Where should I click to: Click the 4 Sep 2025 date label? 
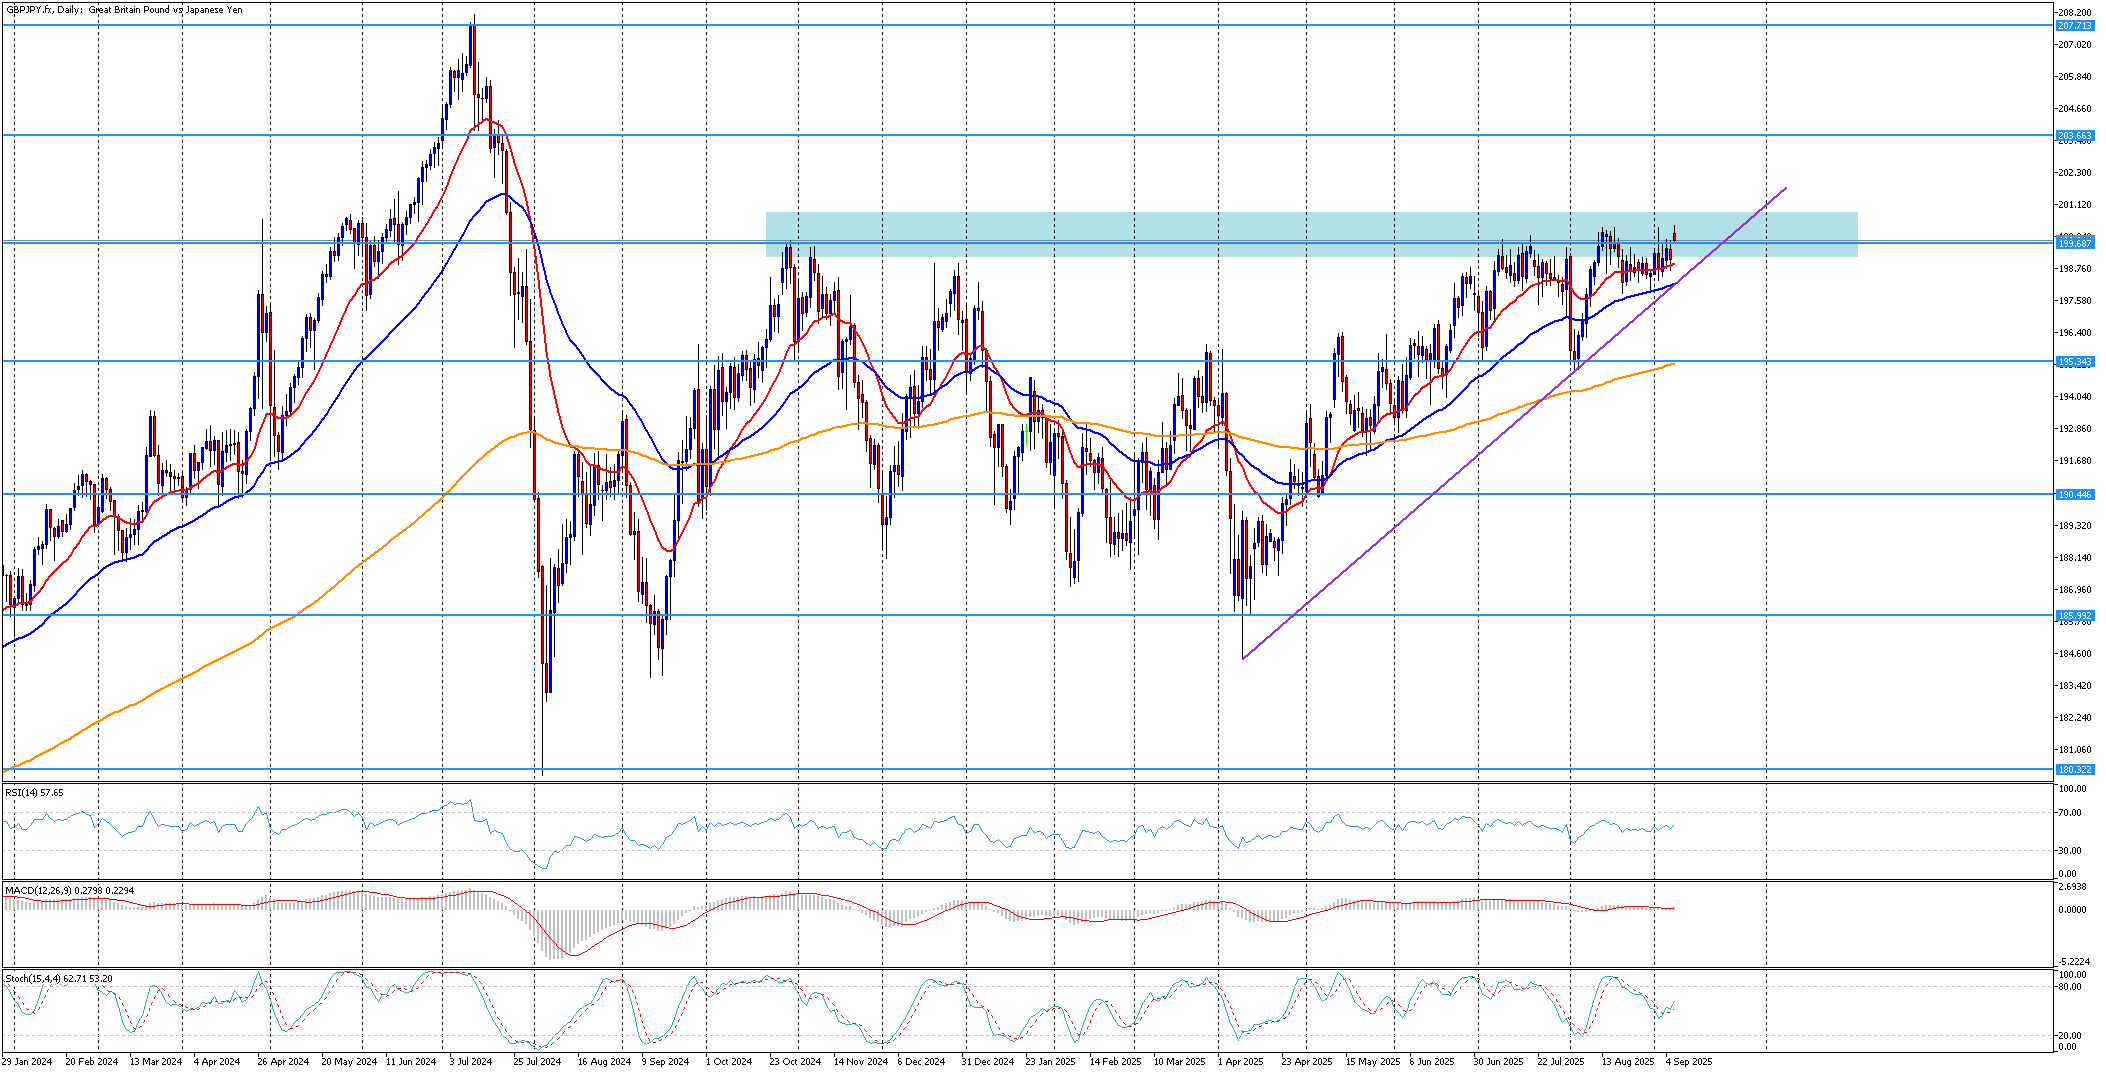coord(1689,1062)
